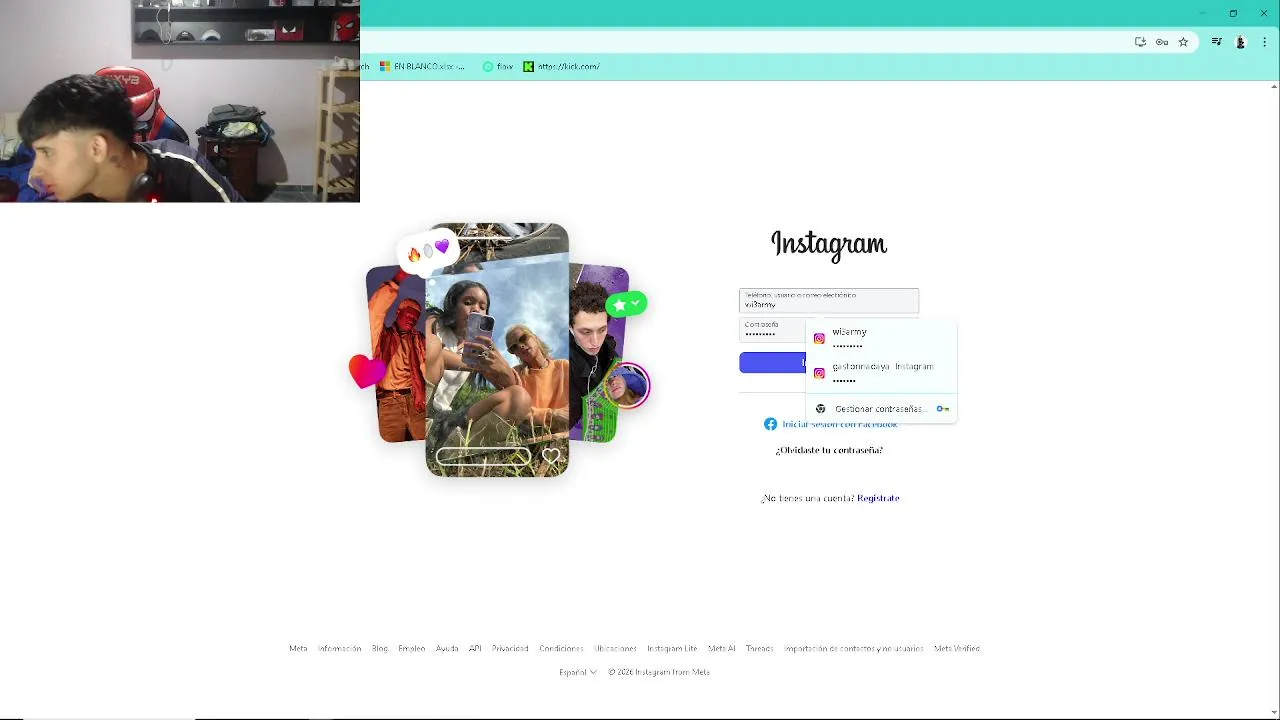Image resolution: width=1280 pixels, height=720 pixels.
Task: Click the install app icon in address bar
Action: pos(1140,42)
